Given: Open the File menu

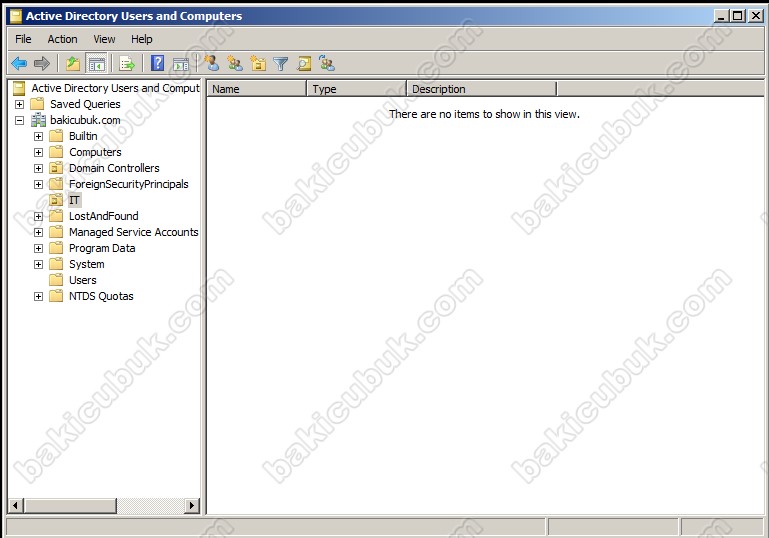Looking at the screenshot, I should point(23,39).
